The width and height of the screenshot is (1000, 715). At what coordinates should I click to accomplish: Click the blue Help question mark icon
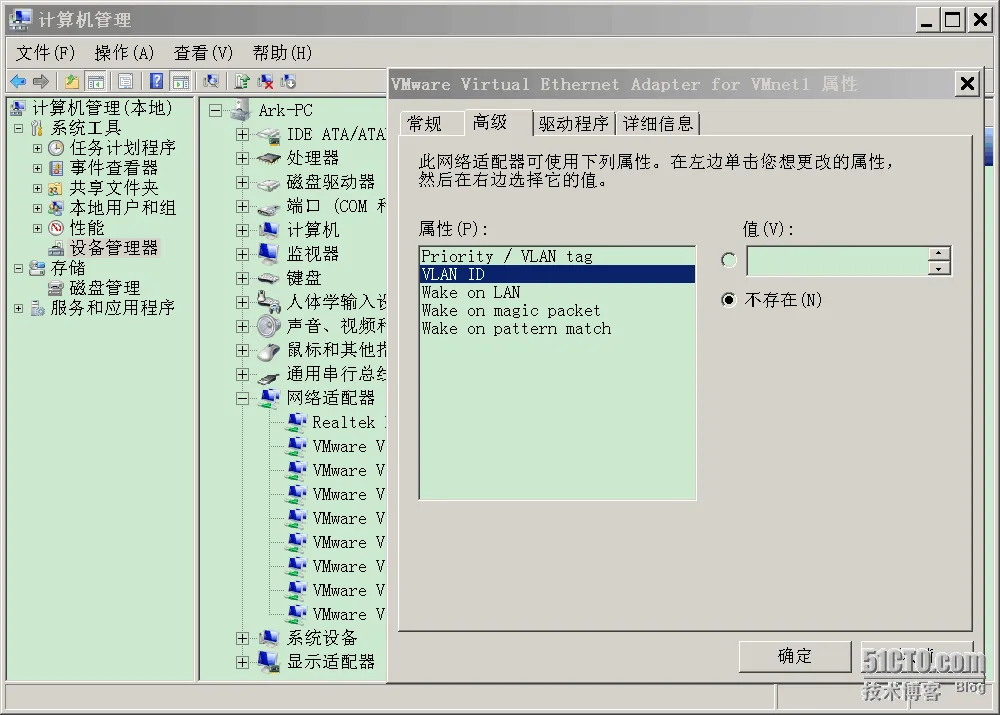[x=156, y=82]
